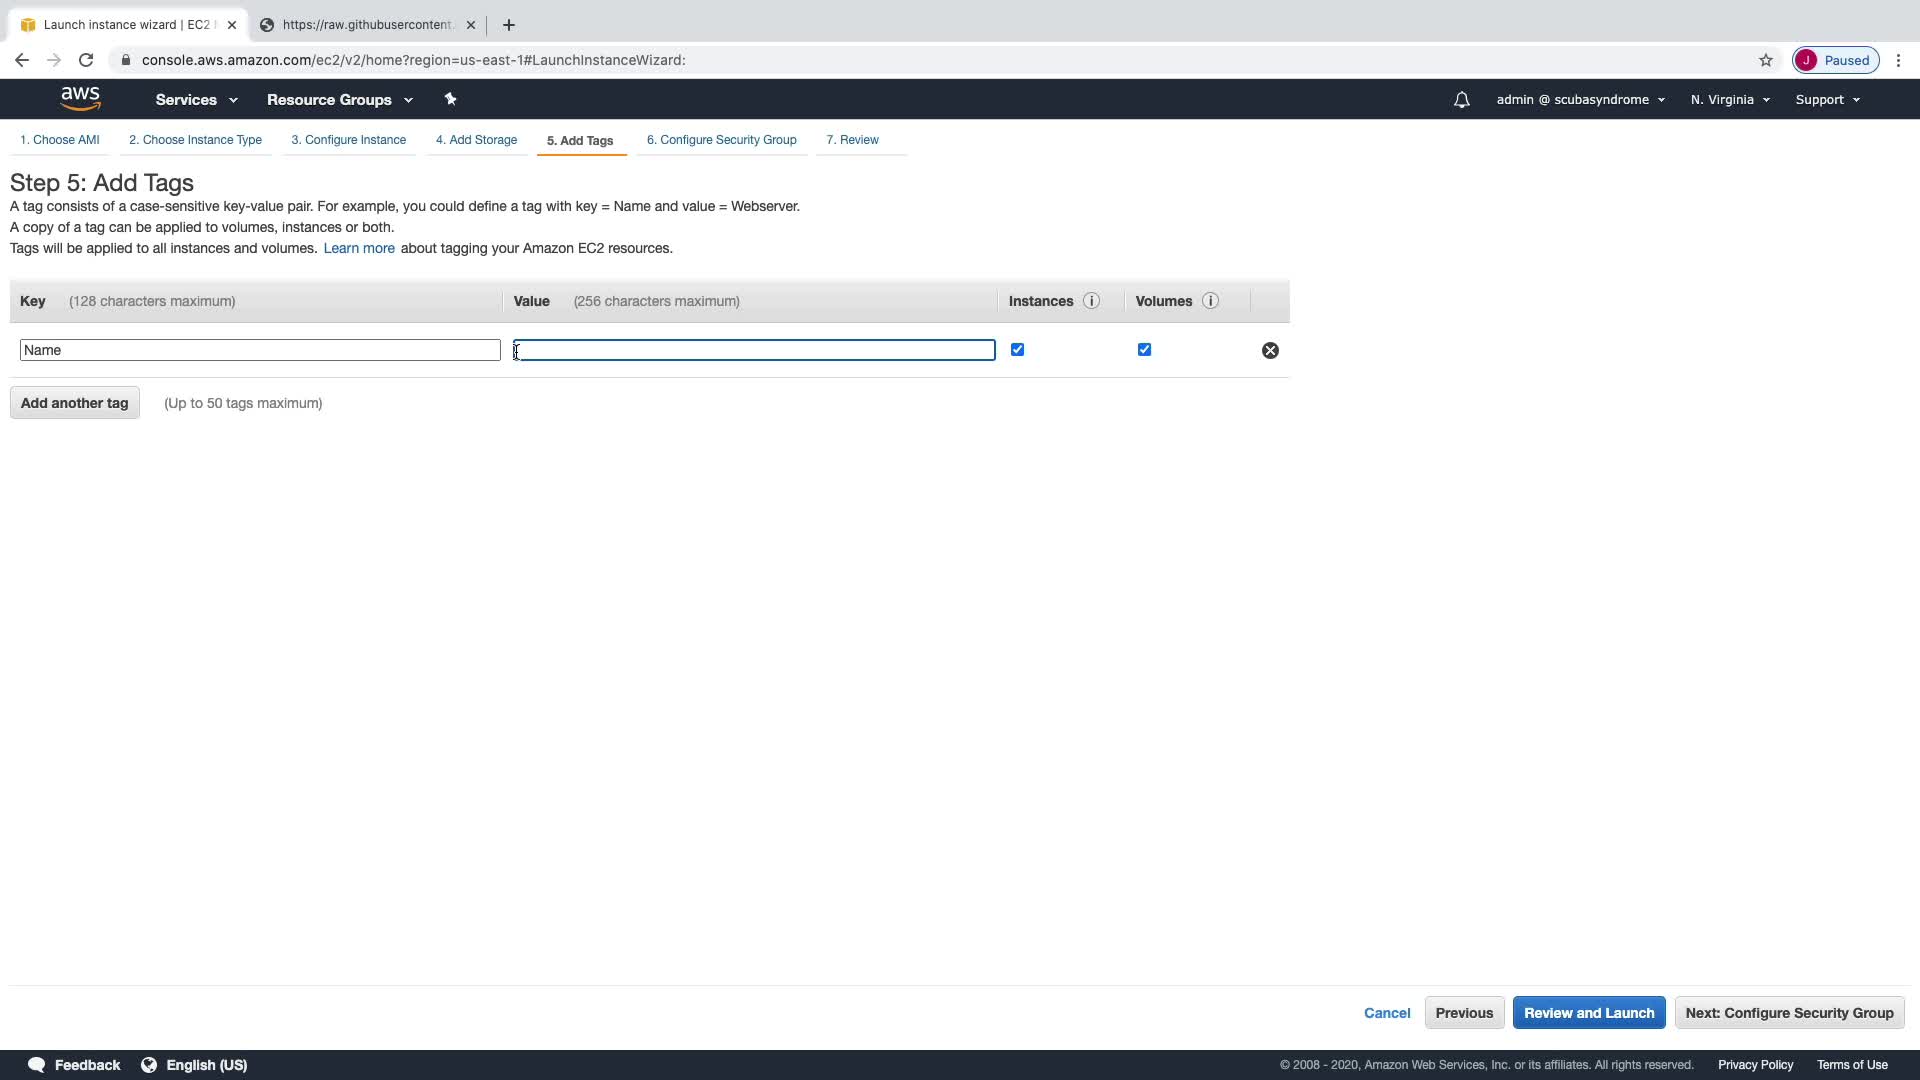Click the AWS logo home icon
Image resolution: width=1920 pixels, height=1080 pixels.
(x=80, y=98)
